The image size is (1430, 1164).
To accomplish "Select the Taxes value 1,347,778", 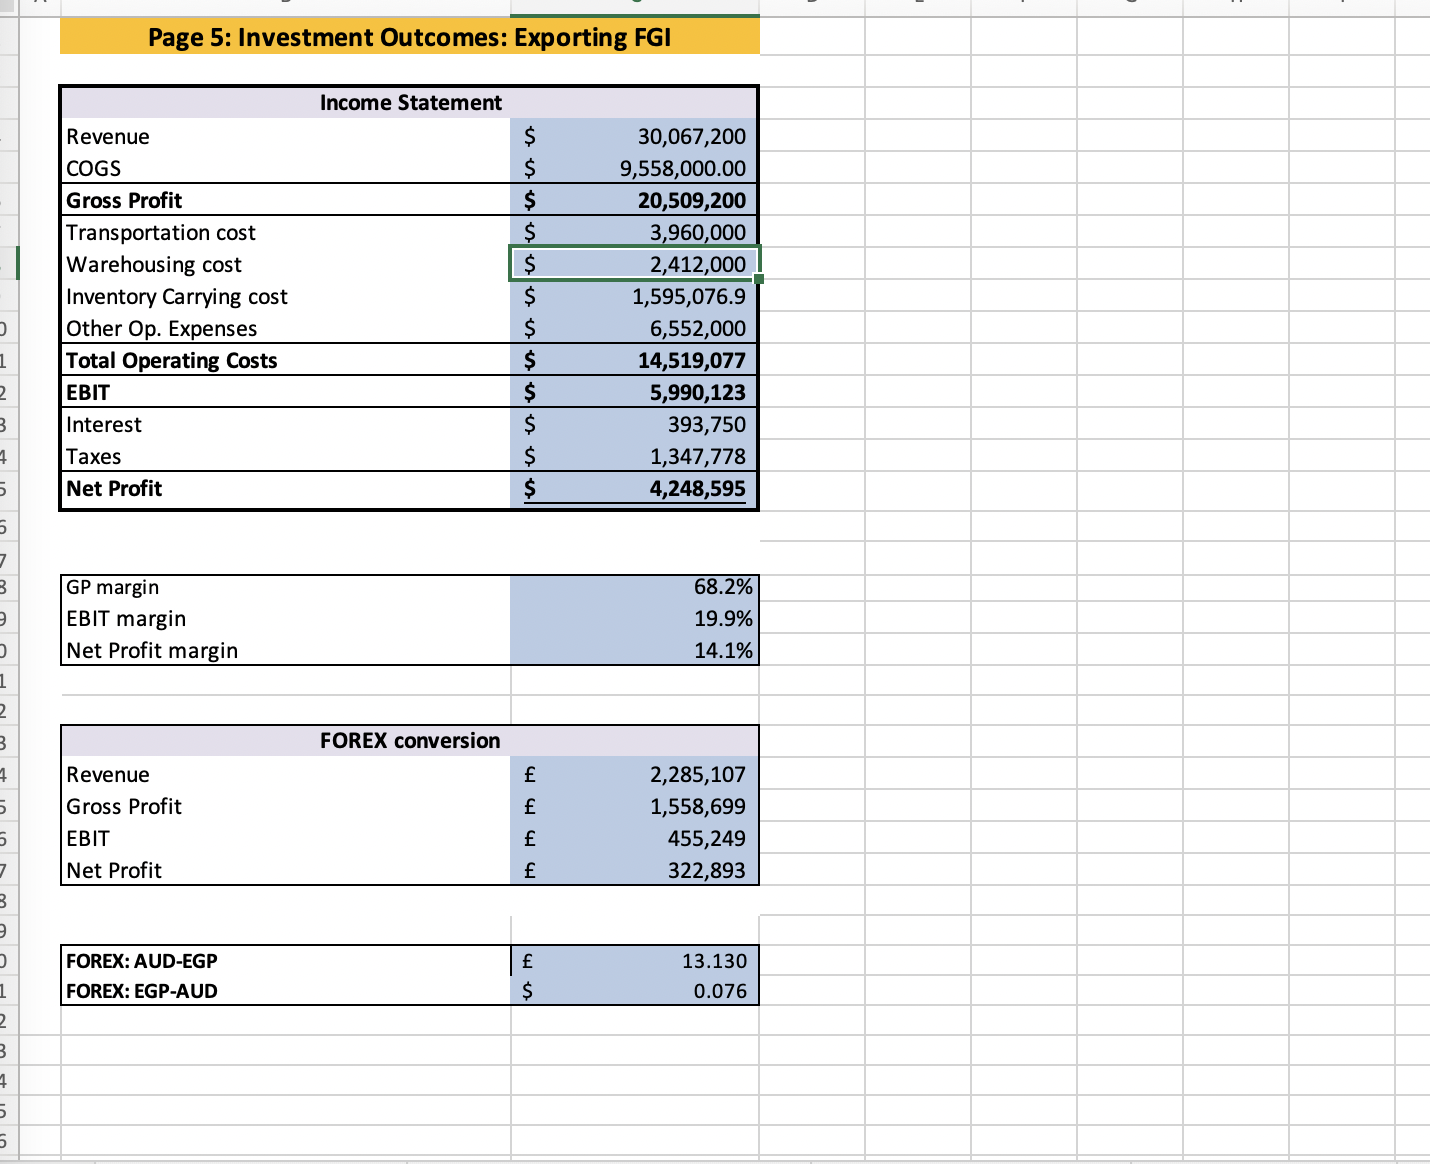I will [698, 457].
